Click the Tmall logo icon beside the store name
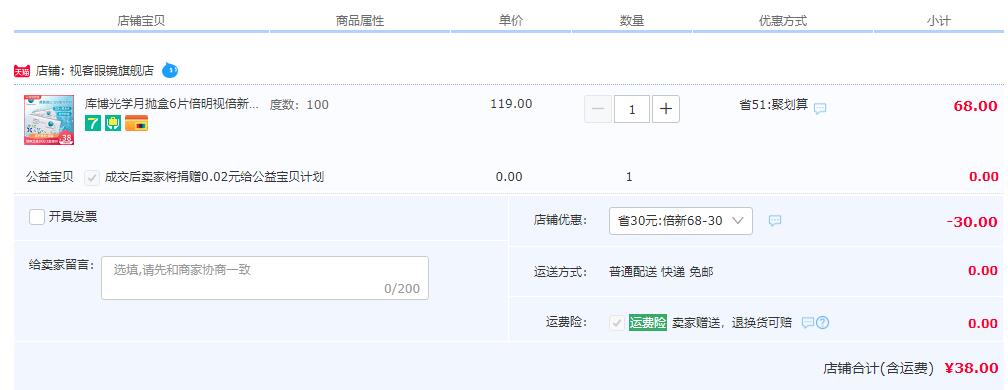Viewport: 1008px width, 390px height. (x=22, y=71)
